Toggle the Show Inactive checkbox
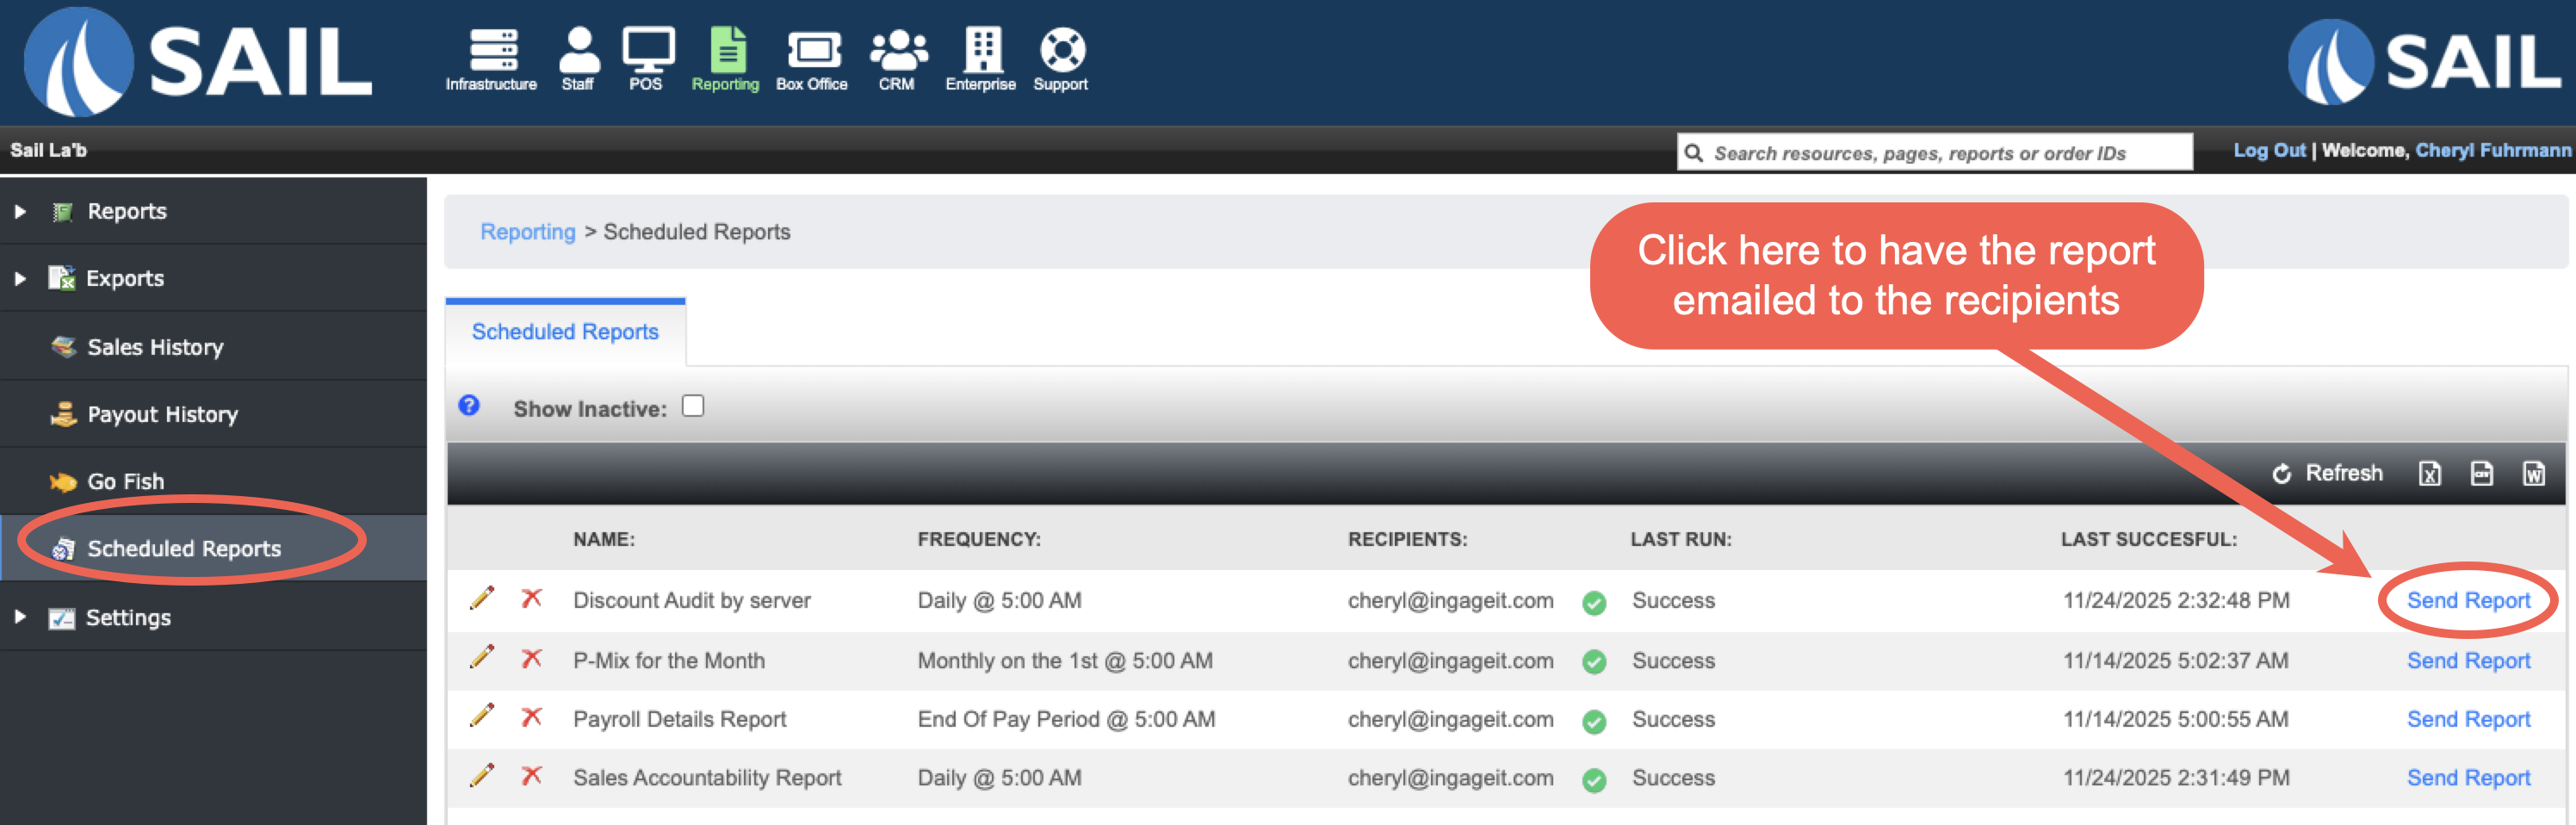This screenshot has width=2576, height=825. 693,406
